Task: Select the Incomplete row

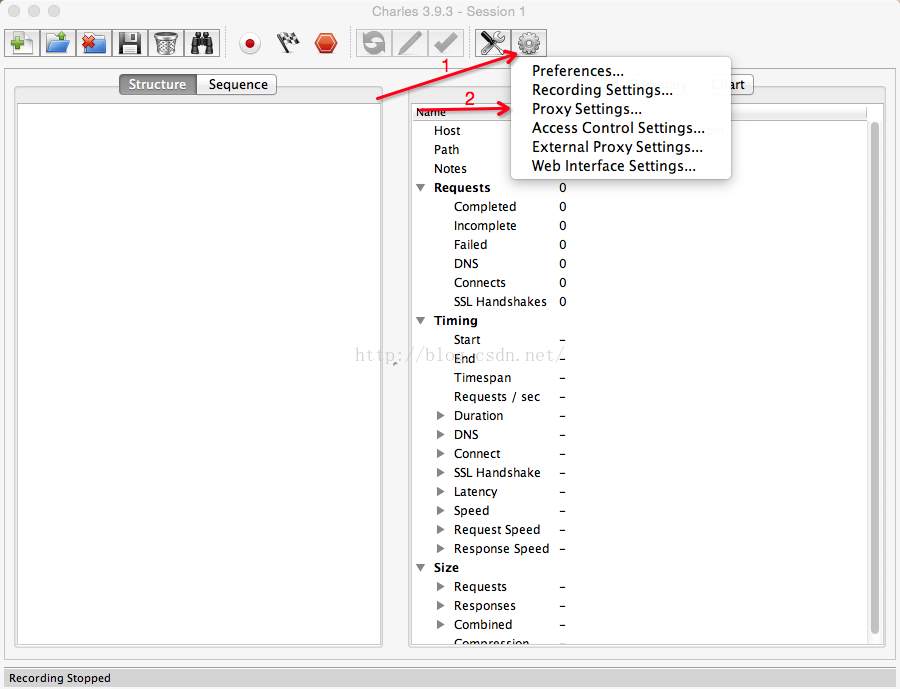Action: coord(639,225)
